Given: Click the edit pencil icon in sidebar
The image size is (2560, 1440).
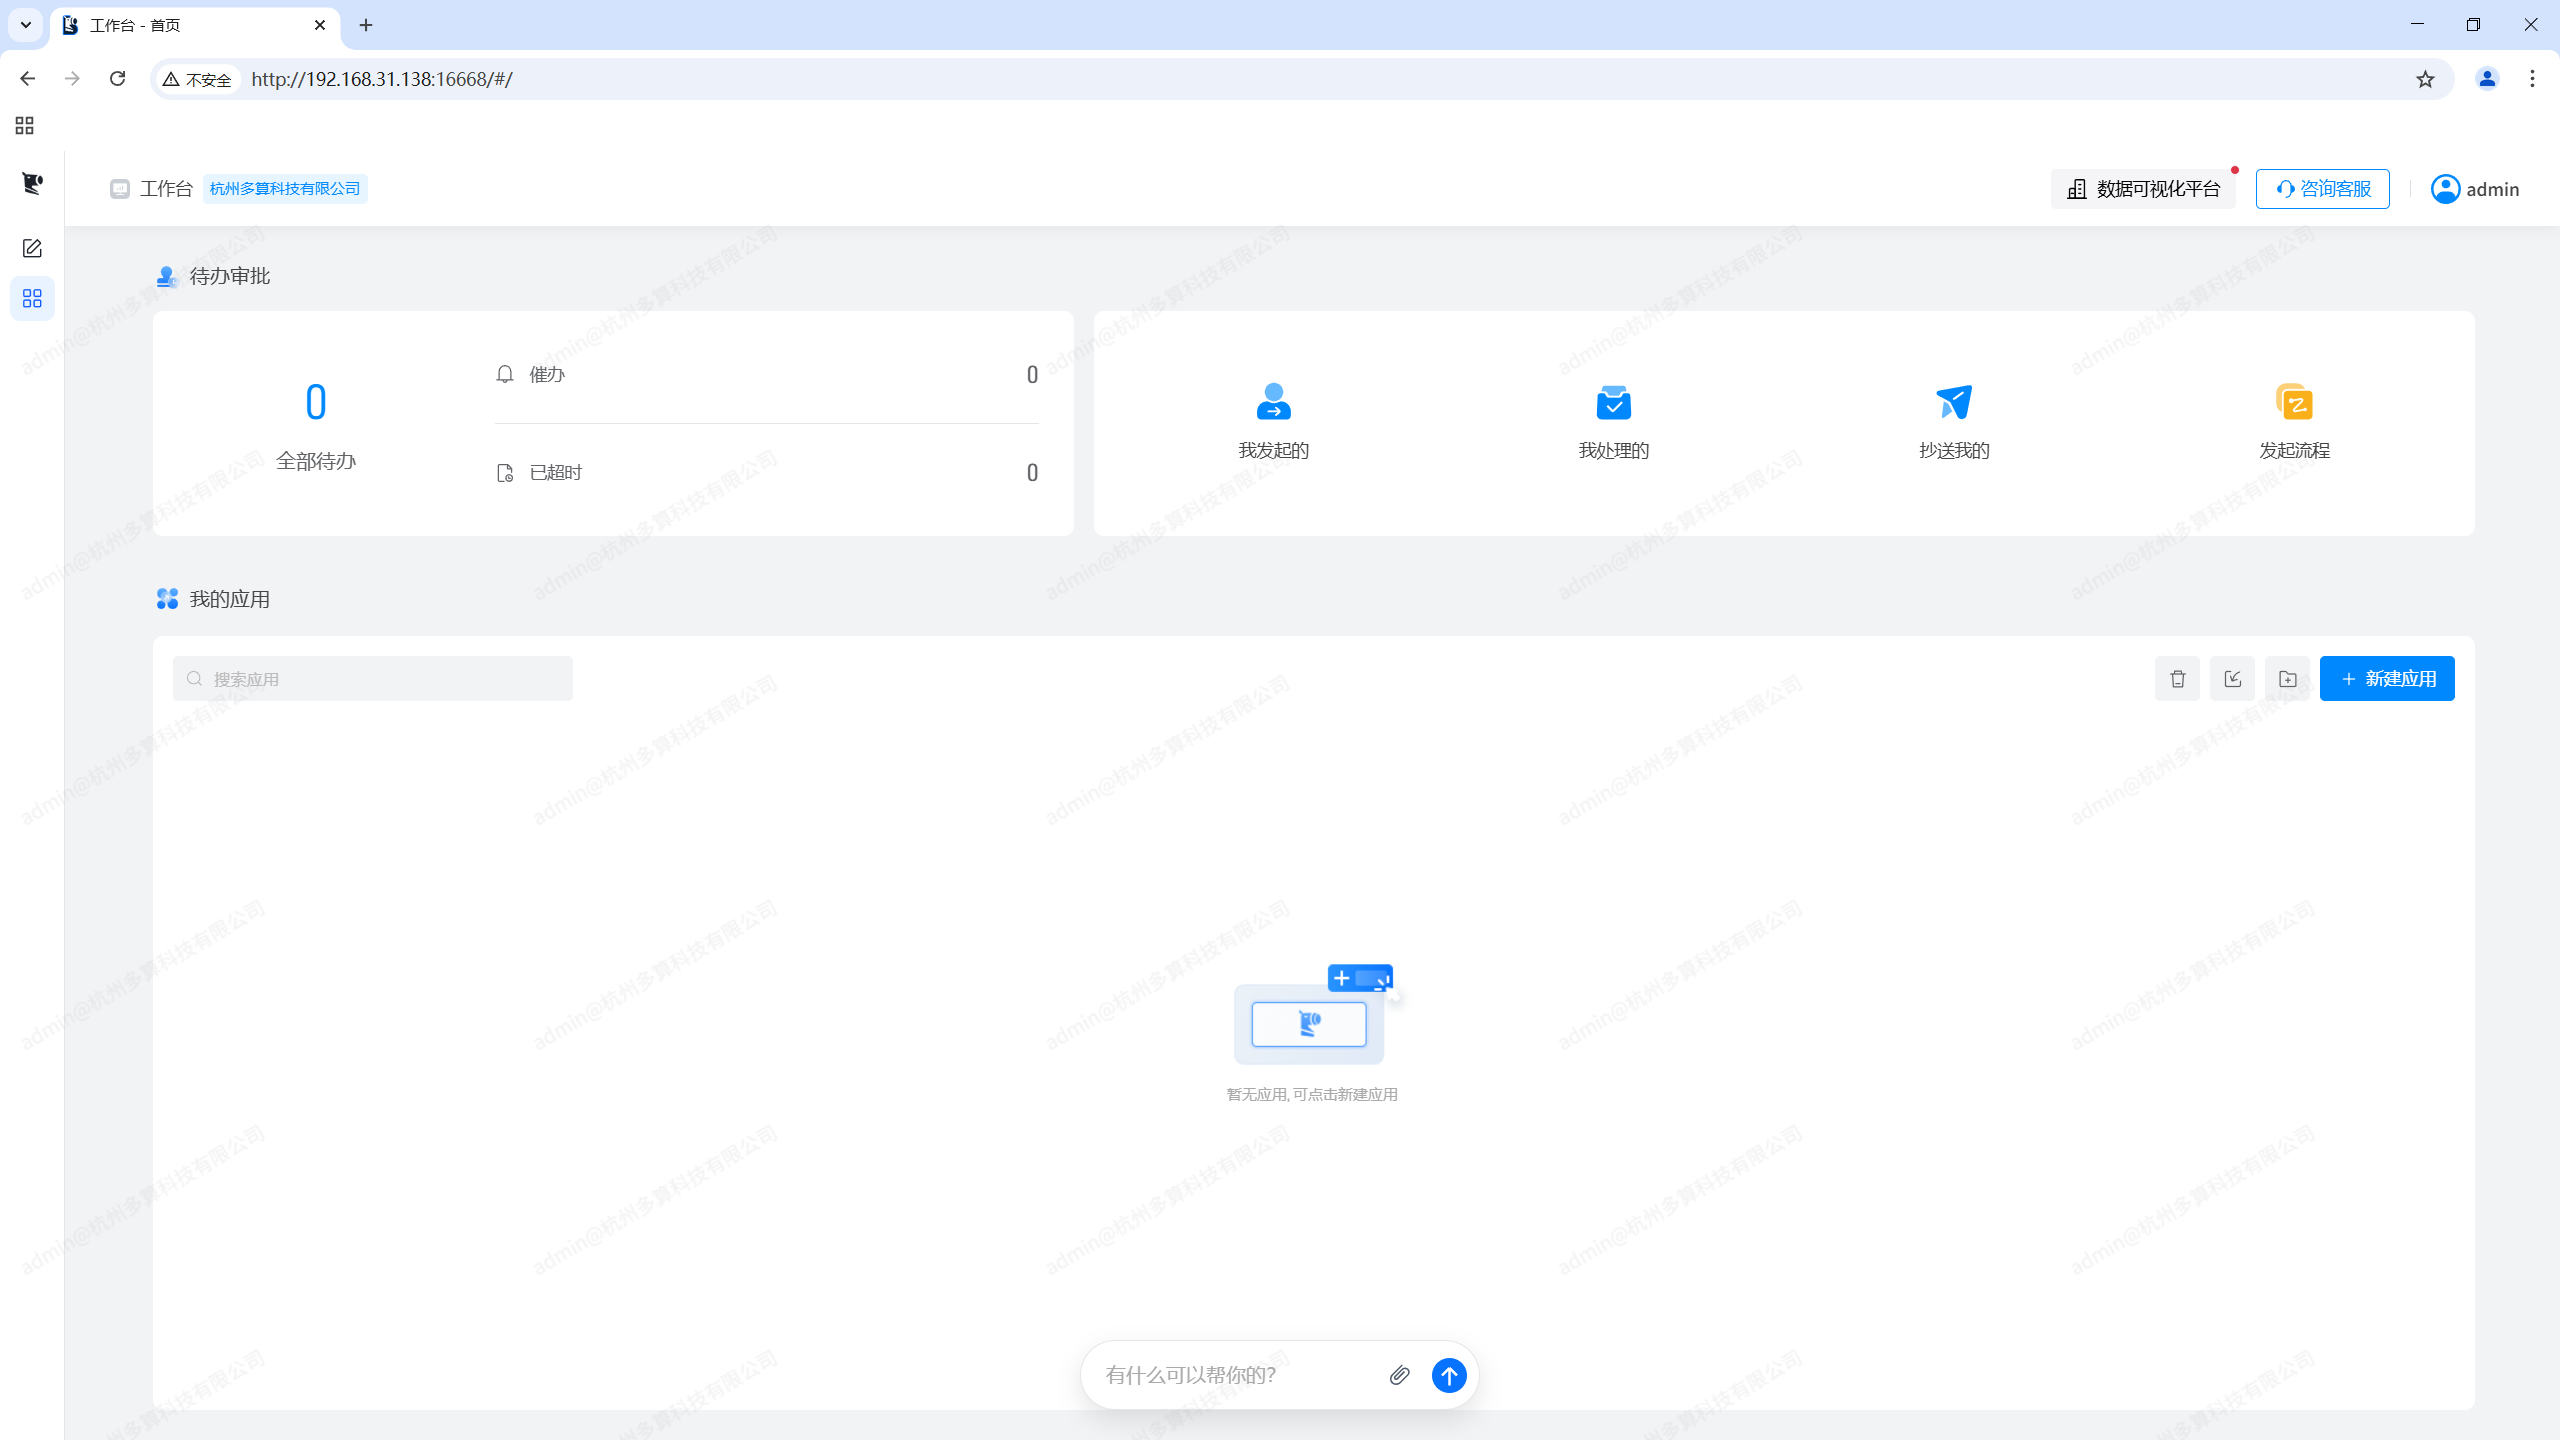Looking at the screenshot, I should (32, 248).
